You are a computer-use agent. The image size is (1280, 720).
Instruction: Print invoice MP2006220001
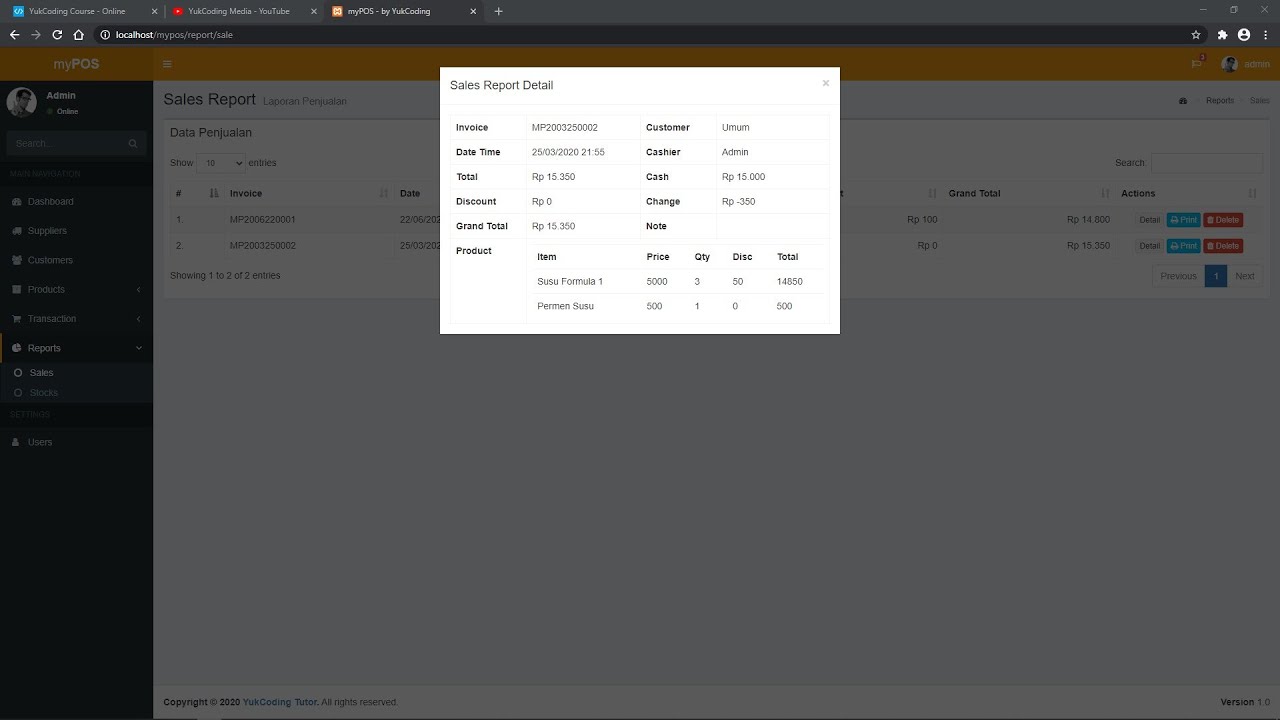[x=1183, y=220]
